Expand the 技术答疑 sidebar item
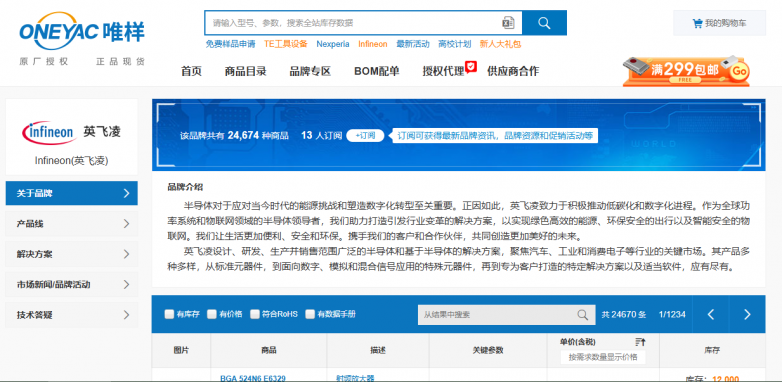This screenshot has height=382, width=782. (x=72, y=315)
